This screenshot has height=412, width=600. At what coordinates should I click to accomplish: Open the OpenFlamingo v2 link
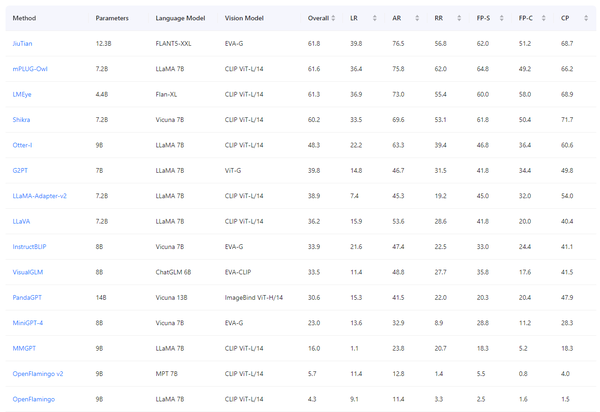37,372
